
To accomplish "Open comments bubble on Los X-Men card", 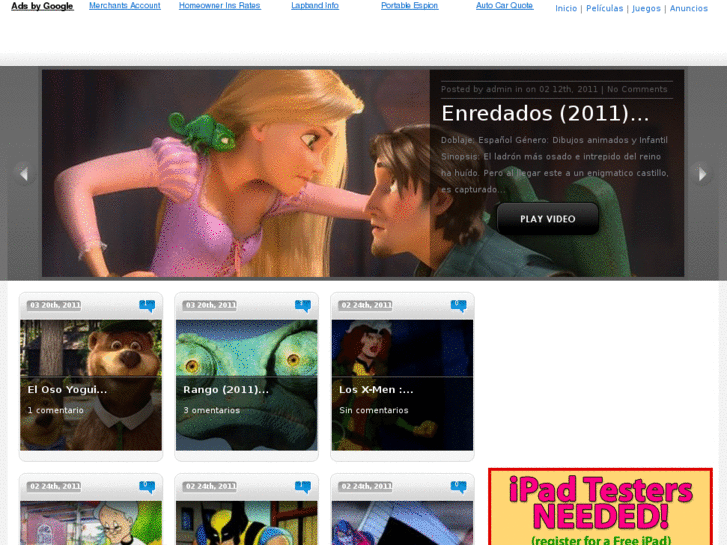I will [459, 305].
